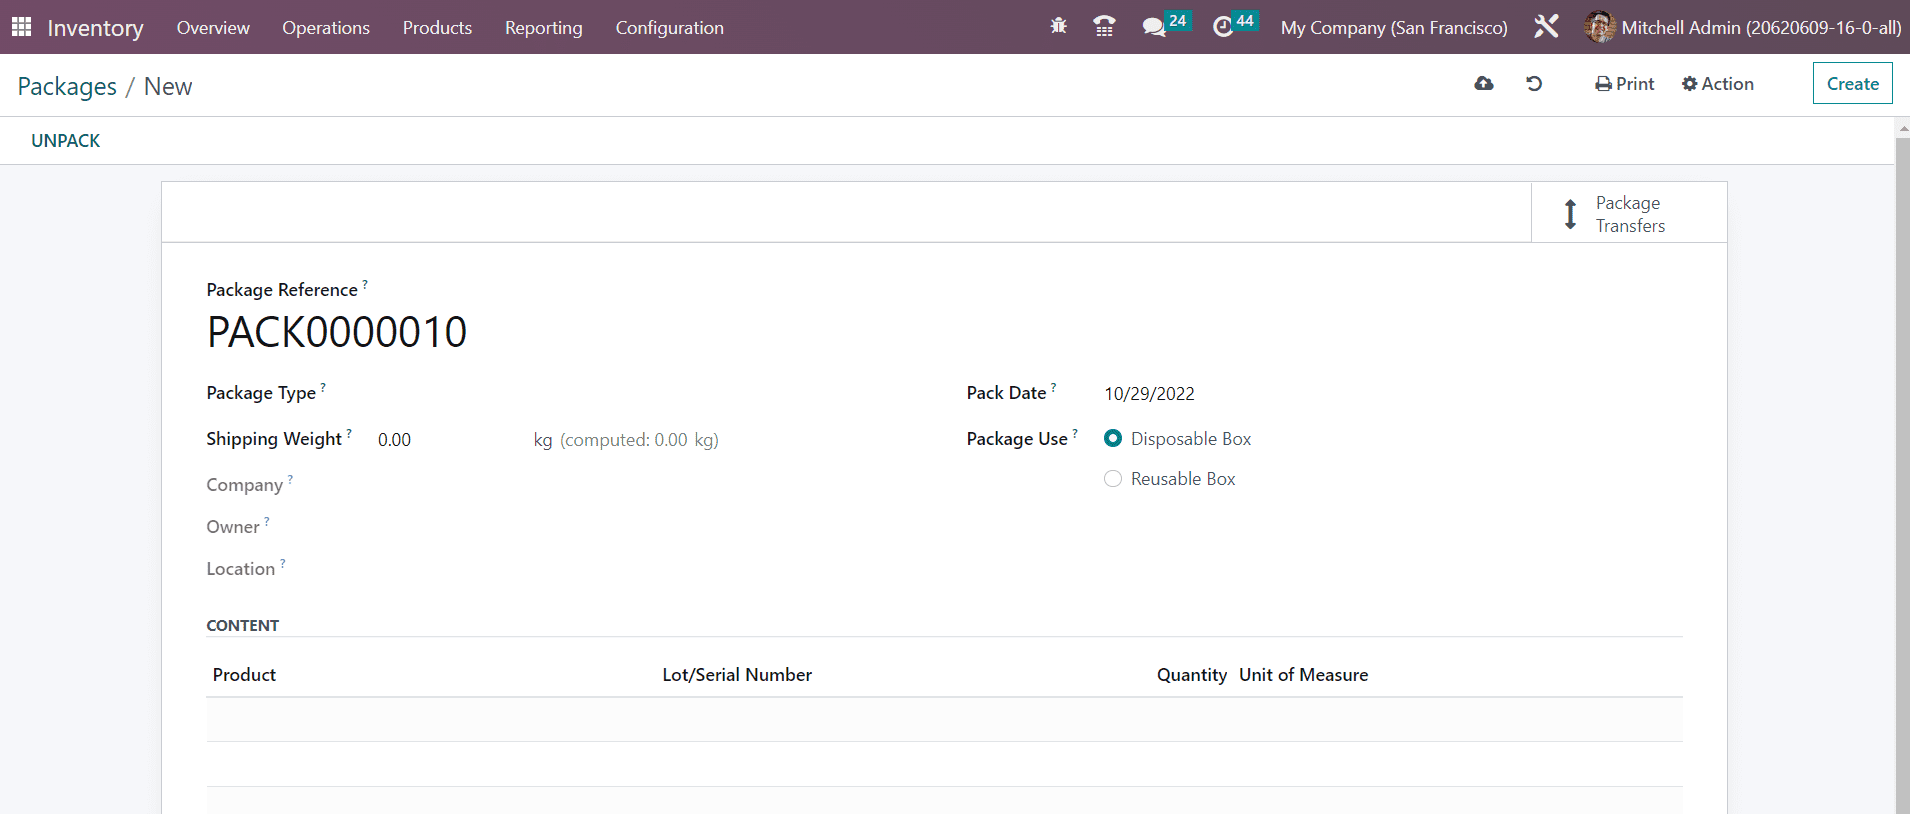This screenshot has height=814, width=1910.
Task: Show help tooltip for Company
Action: click(290, 479)
